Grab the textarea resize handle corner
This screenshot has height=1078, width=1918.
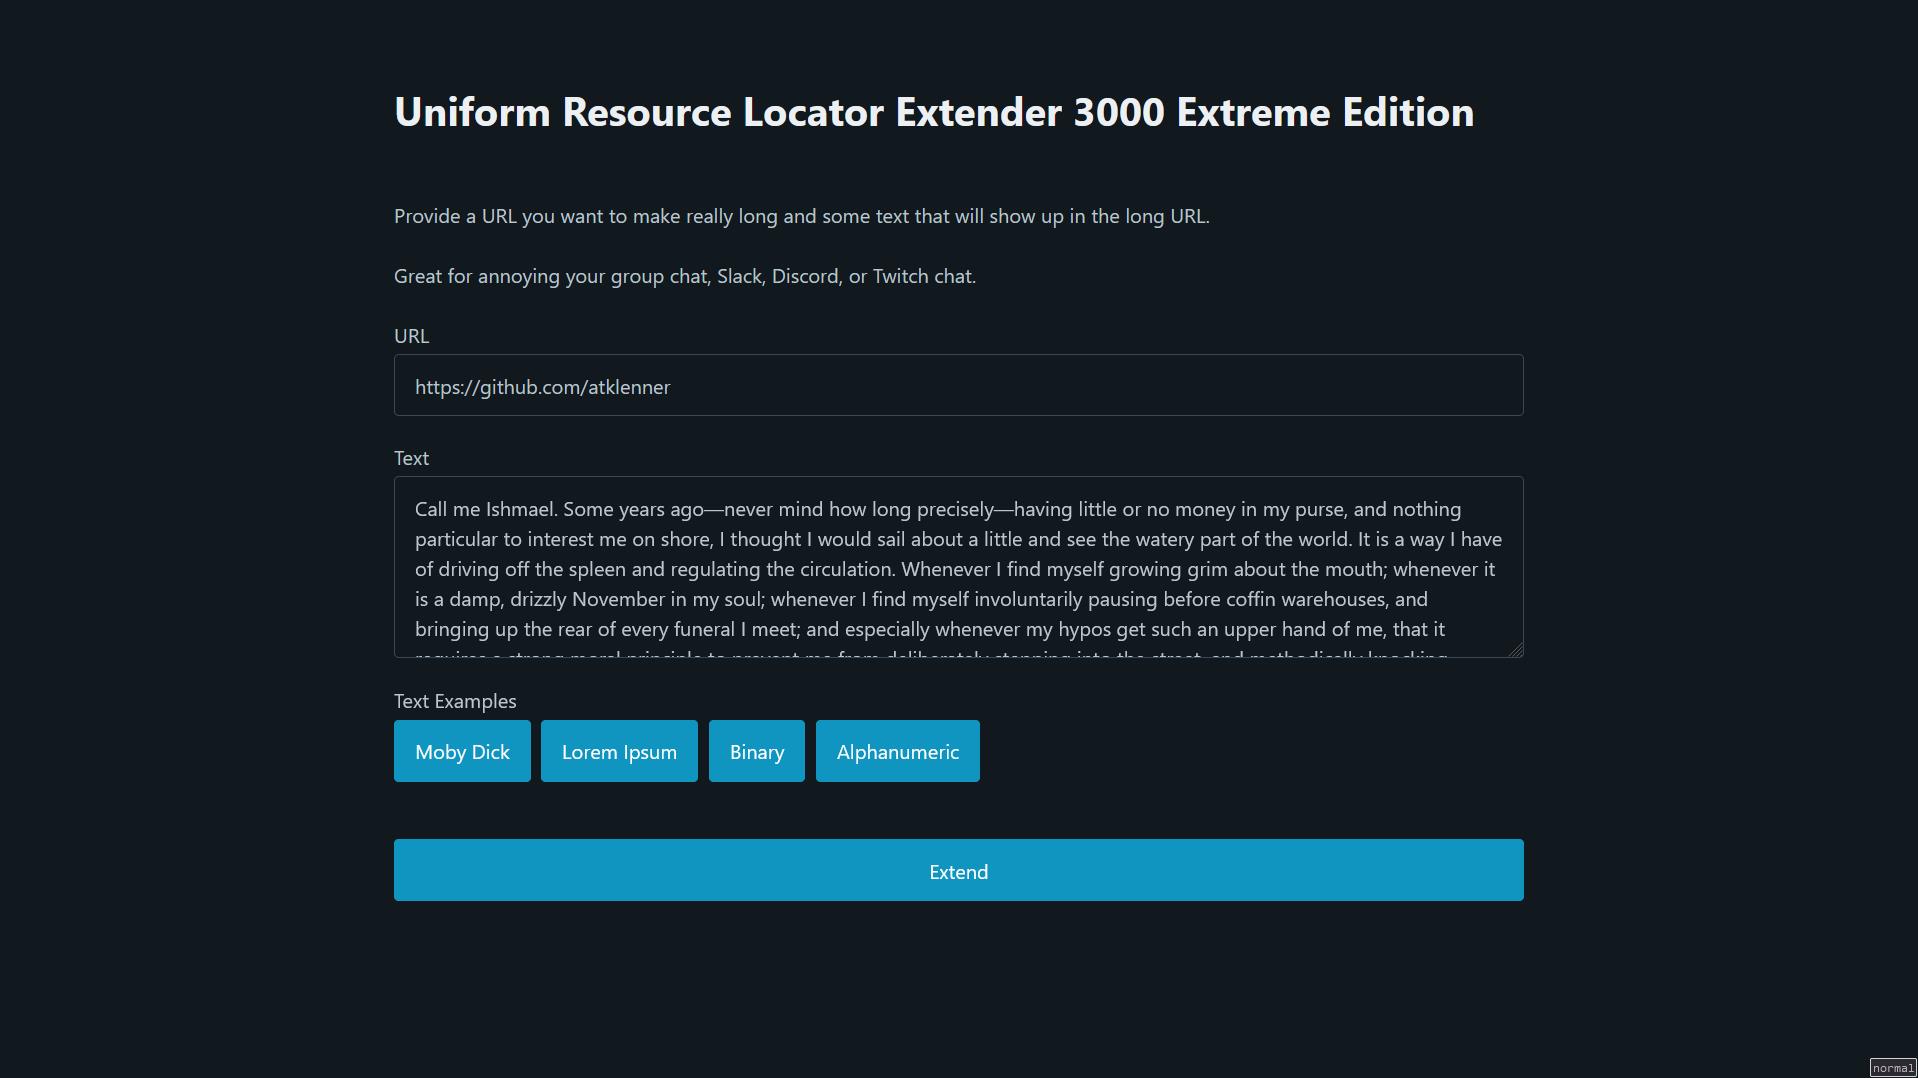pos(1515,650)
